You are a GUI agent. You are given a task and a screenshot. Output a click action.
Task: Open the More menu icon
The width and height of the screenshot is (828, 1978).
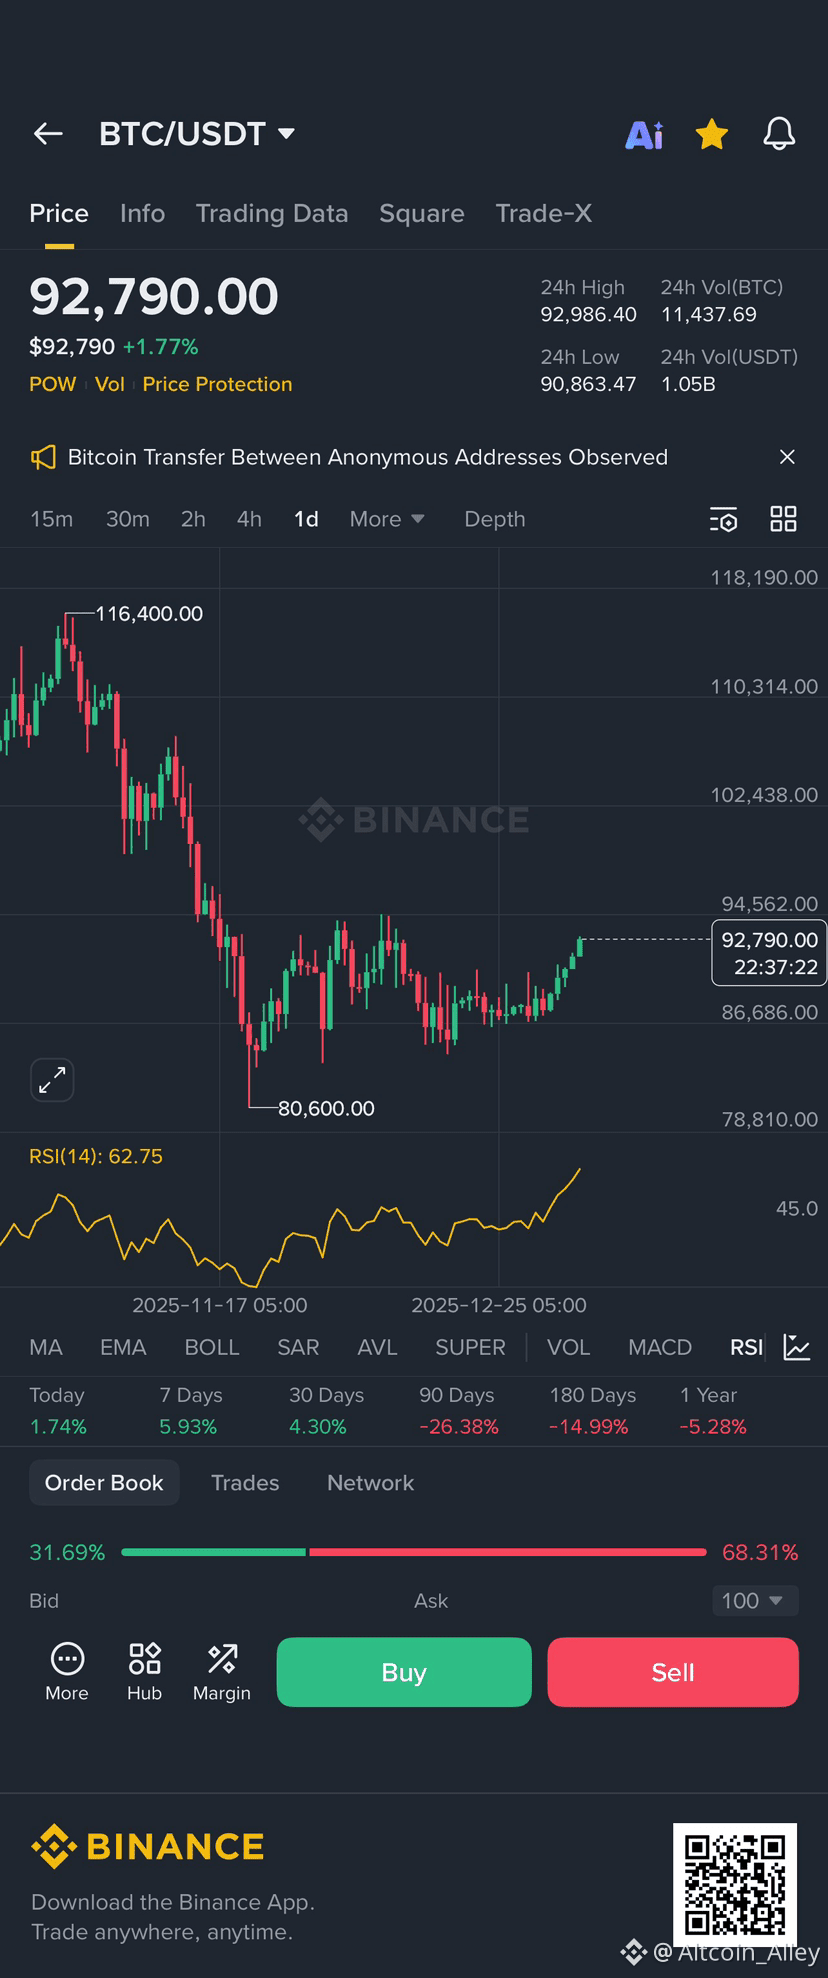click(x=67, y=1672)
